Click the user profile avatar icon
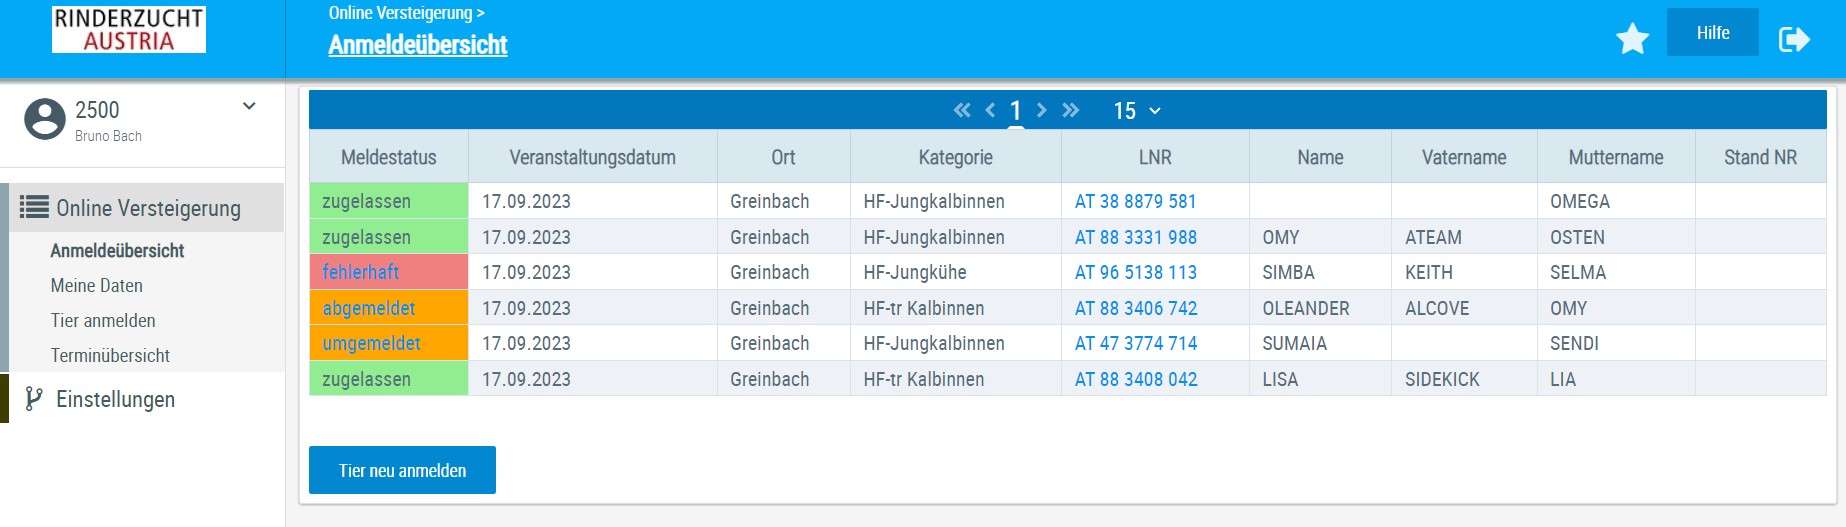This screenshot has width=1846, height=527. (x=45, y=119)
